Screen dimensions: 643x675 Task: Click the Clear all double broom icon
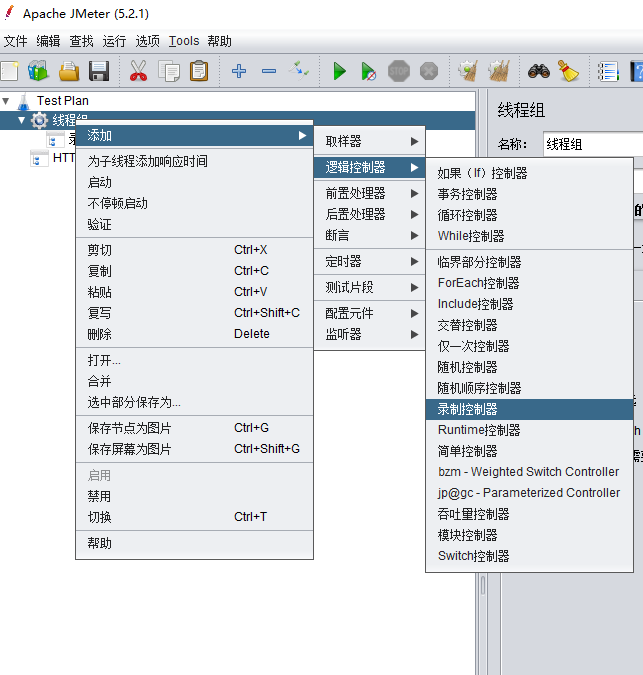[x=499, y=71]
